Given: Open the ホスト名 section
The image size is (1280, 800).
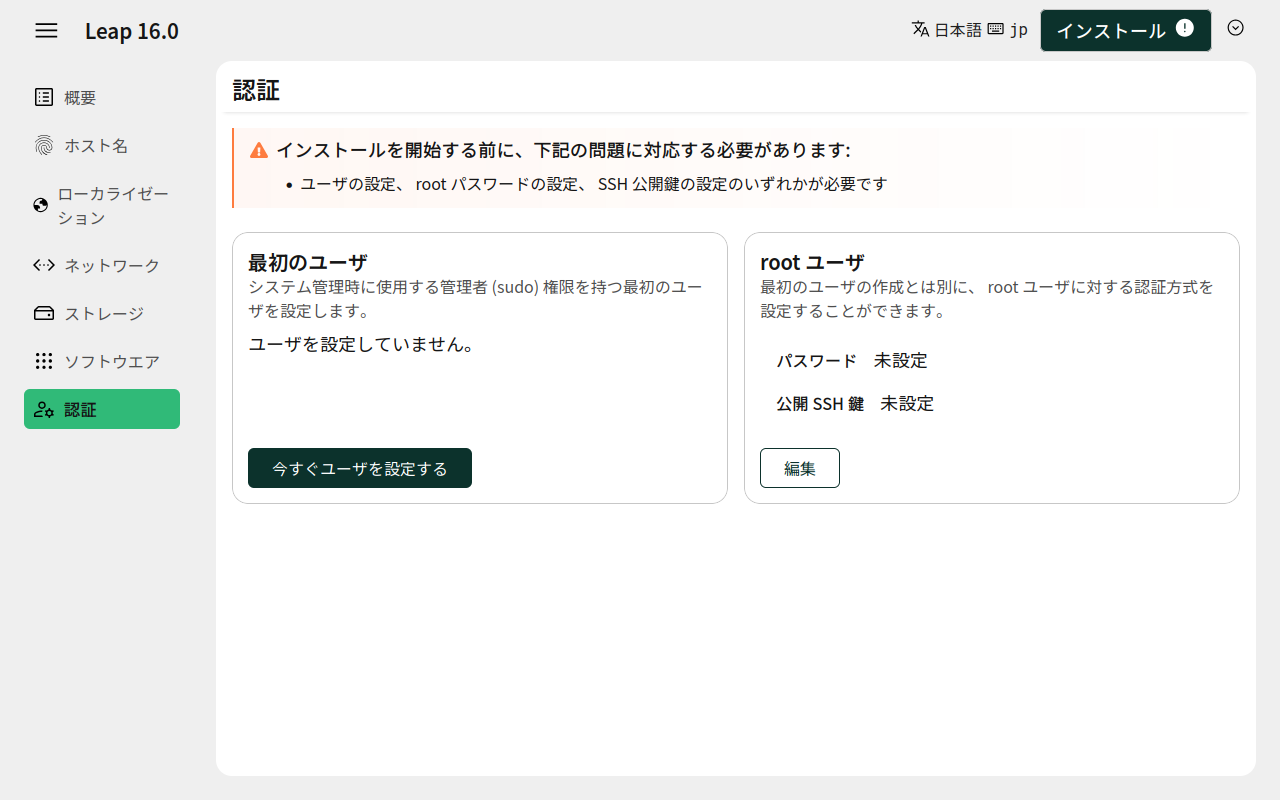Looking at the screenshot, I should click(102, 145).
